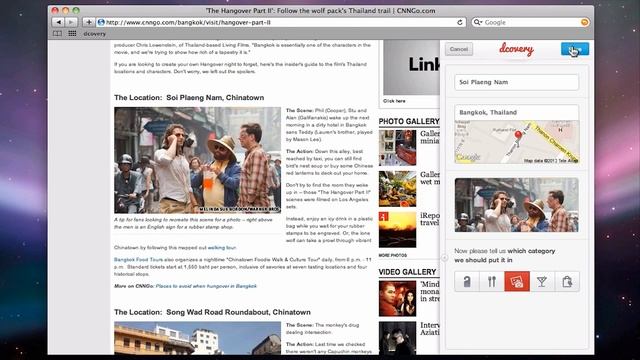Screen dimensions: 640x360
Task: Add bookmark with the plus button
Action: 89,22
